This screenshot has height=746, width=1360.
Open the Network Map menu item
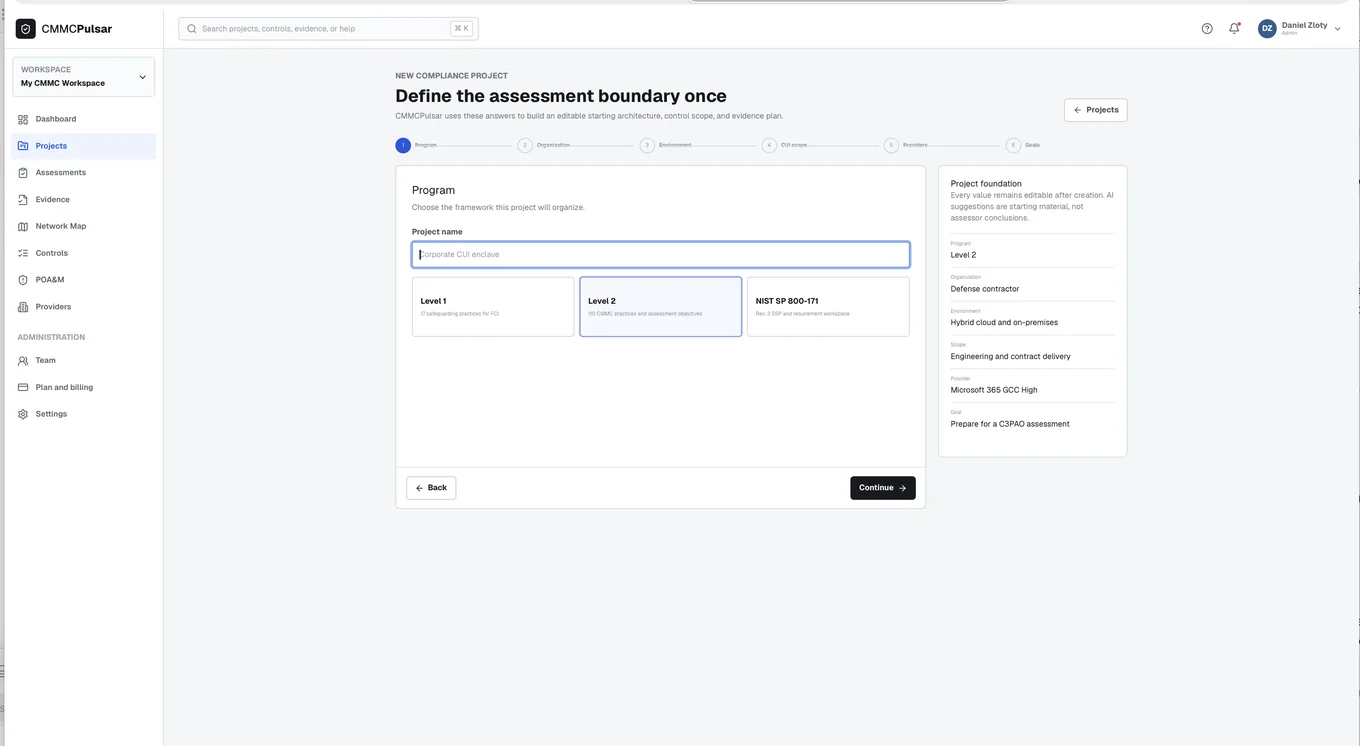coord(84,226)
